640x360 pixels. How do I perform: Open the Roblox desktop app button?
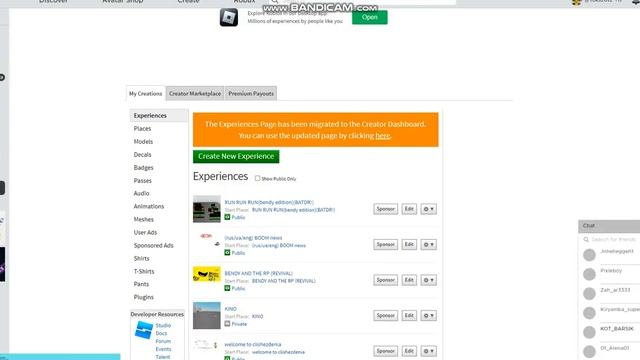[x=369, y=17]
